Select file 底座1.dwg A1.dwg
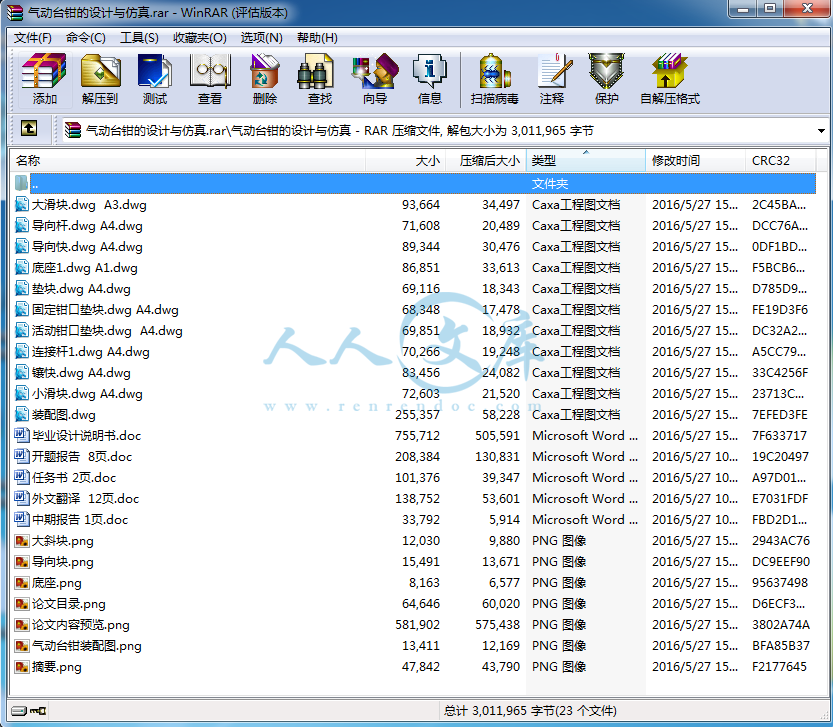Image resolution: width=833 pixels, height=727 pixels. coord(84,268)
